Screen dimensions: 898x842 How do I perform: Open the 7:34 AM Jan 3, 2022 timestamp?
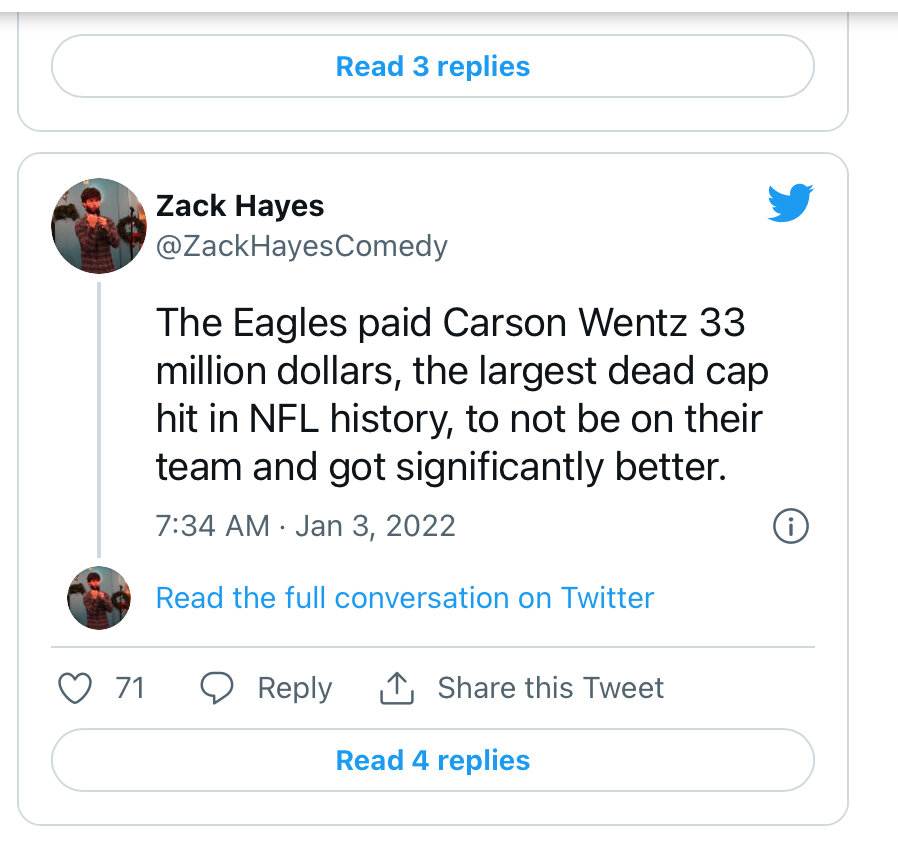305,526
